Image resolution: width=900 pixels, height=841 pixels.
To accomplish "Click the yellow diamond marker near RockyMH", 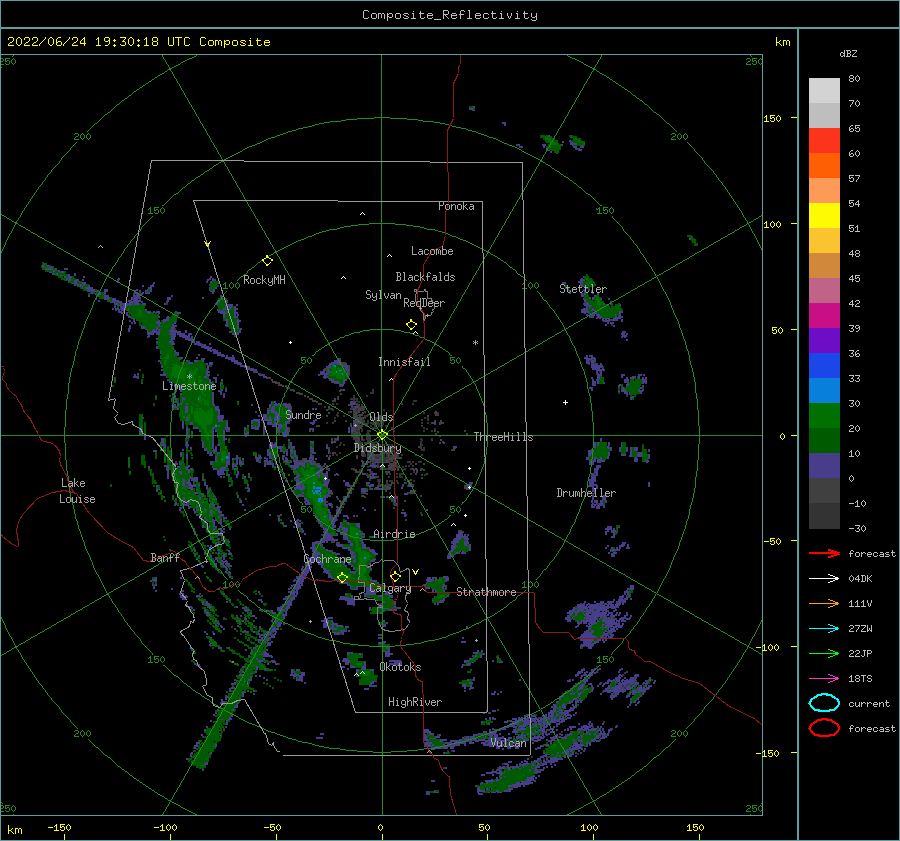I will coord(267,261).
